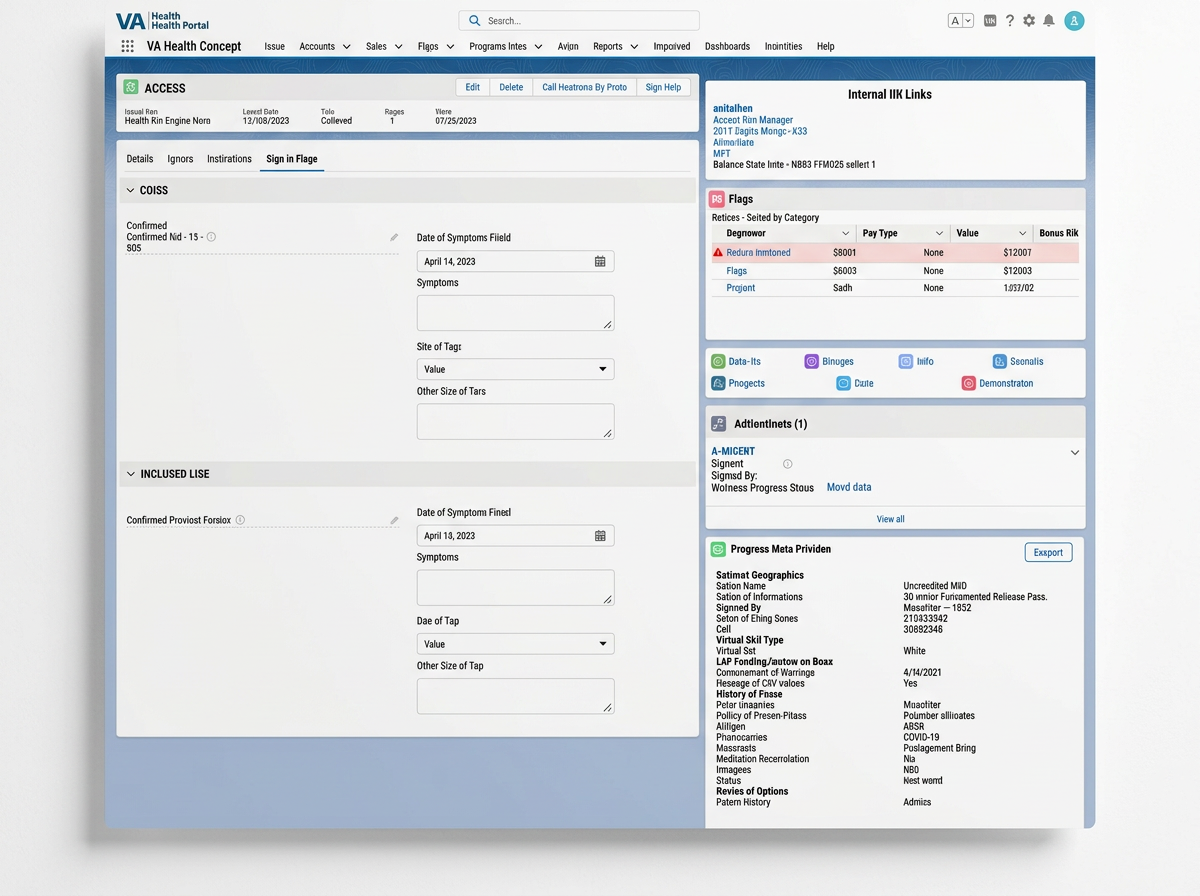This screenshot has width=1200, height=896.
Task: Edit Confirmed Proviost Forsiox with pencil icon
Action: [x=394, y=520]
